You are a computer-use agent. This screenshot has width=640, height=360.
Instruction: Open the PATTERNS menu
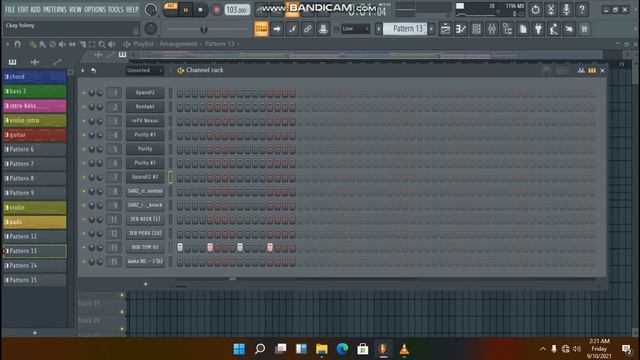click(55, 9)
